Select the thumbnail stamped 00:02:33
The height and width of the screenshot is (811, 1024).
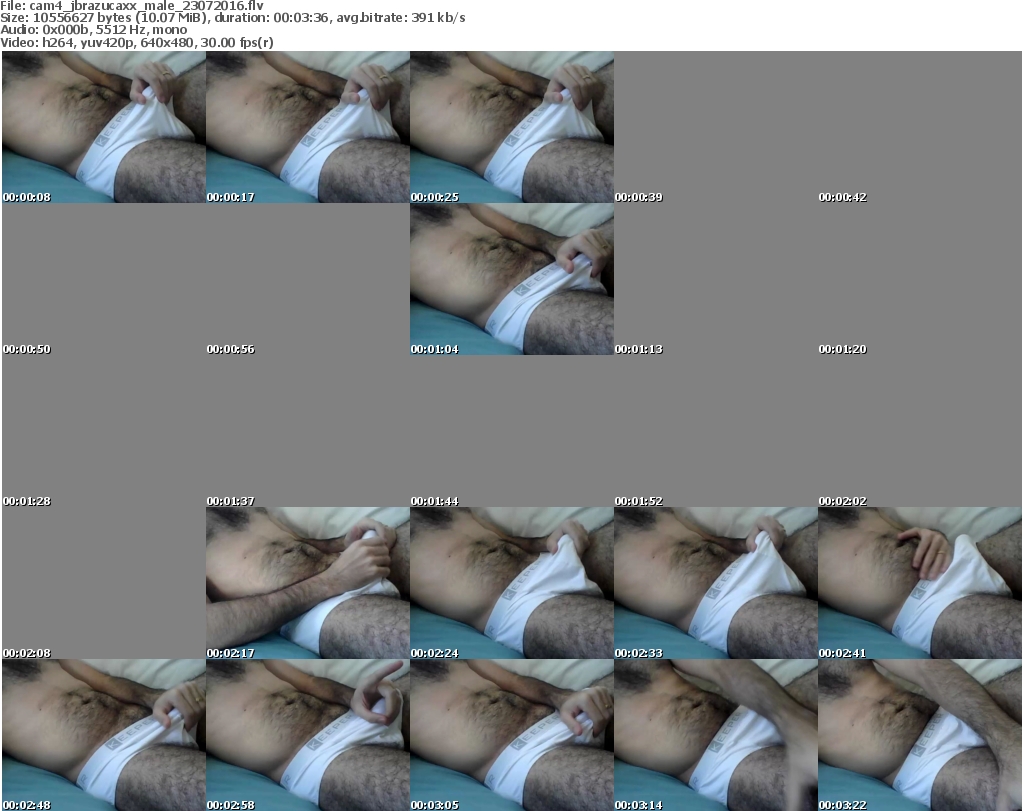click(x=716, y=583)
